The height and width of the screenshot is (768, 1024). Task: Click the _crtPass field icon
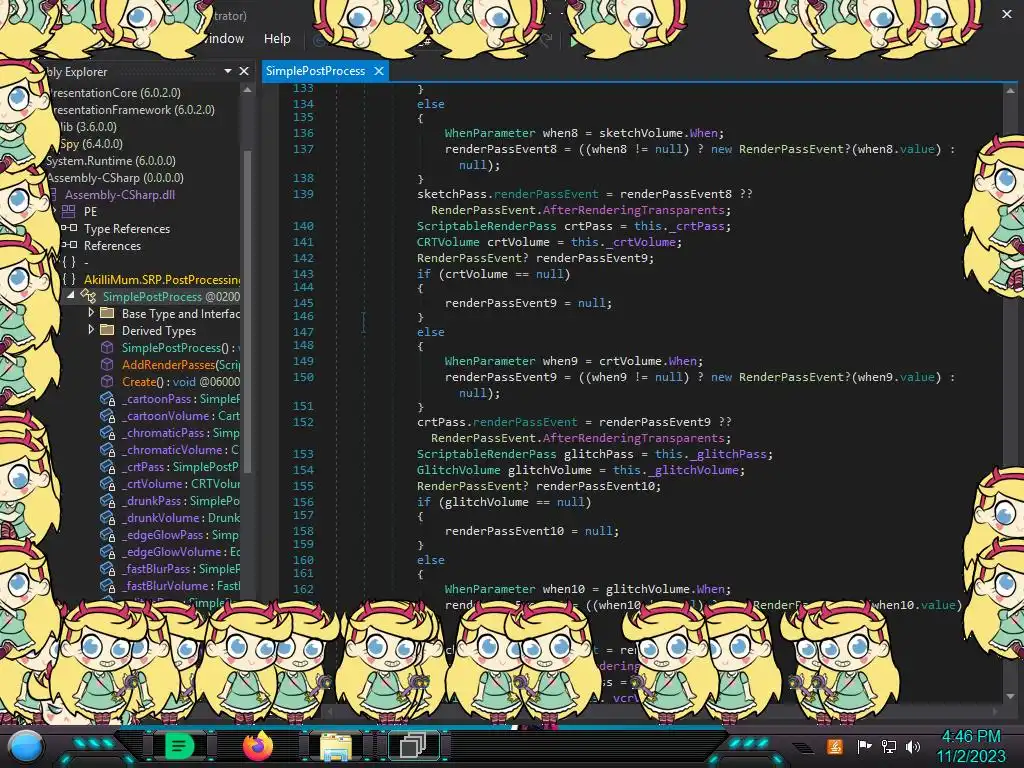[x=108, y=466]
